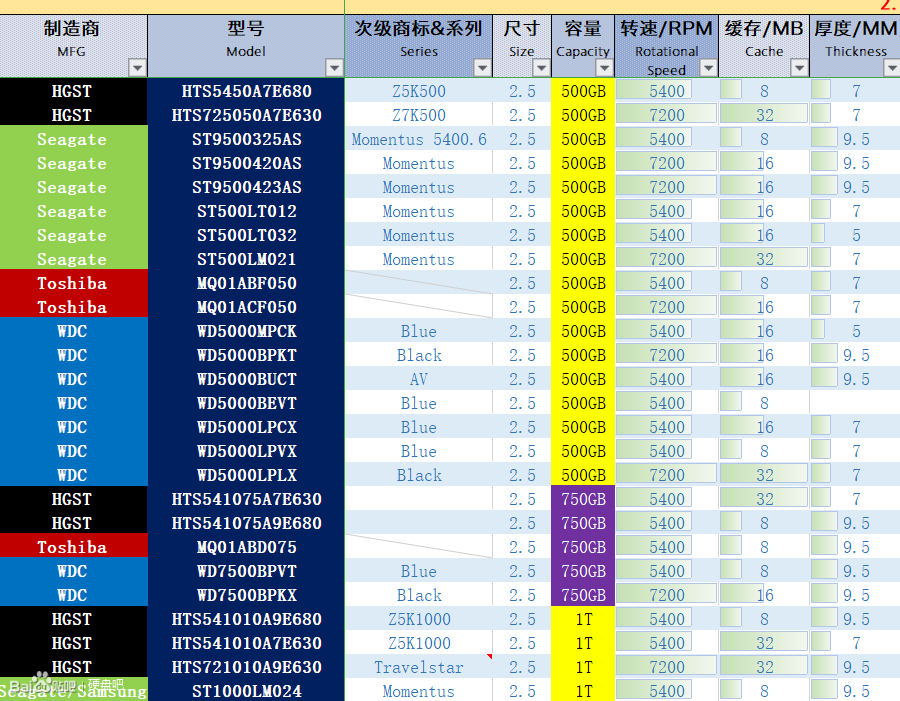Select the 次级商标&系列 Series header cell
Screen dimensions: 900x701
coord(418,46)
